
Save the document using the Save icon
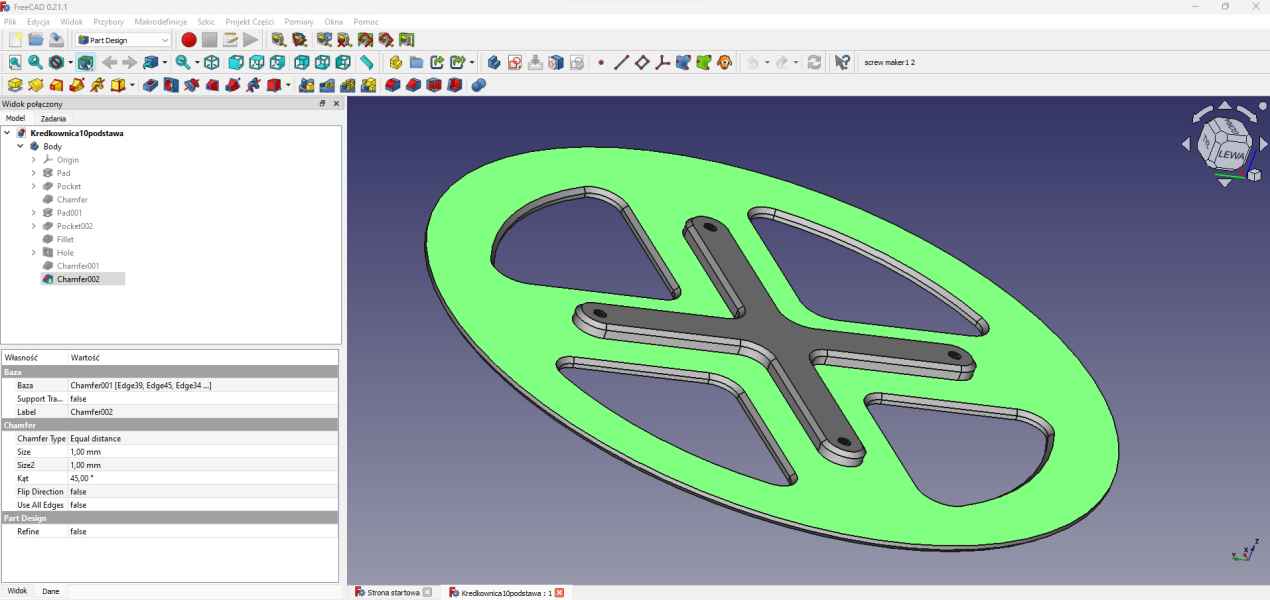point(57,40)
